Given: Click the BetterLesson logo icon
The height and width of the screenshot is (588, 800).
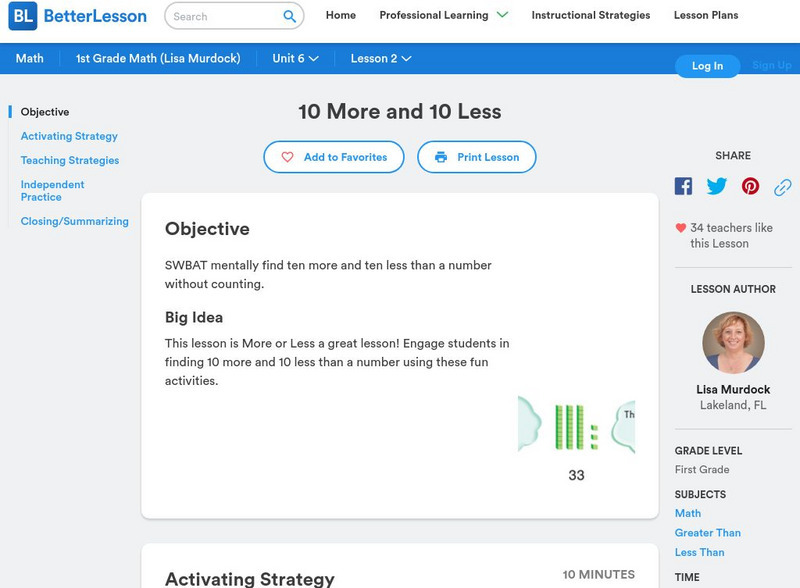Looking at the screenshot, I should pyautogui.click(x=23, y=16).
